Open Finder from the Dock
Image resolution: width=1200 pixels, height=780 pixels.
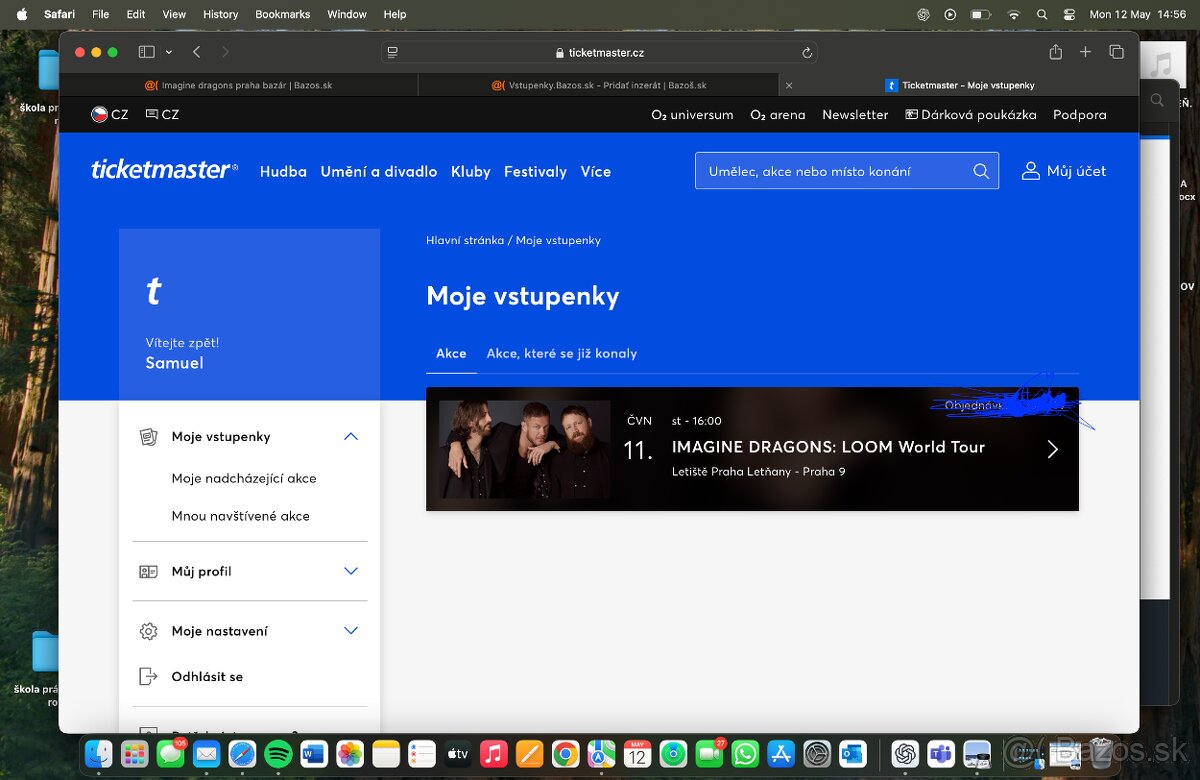coord(98,753)
